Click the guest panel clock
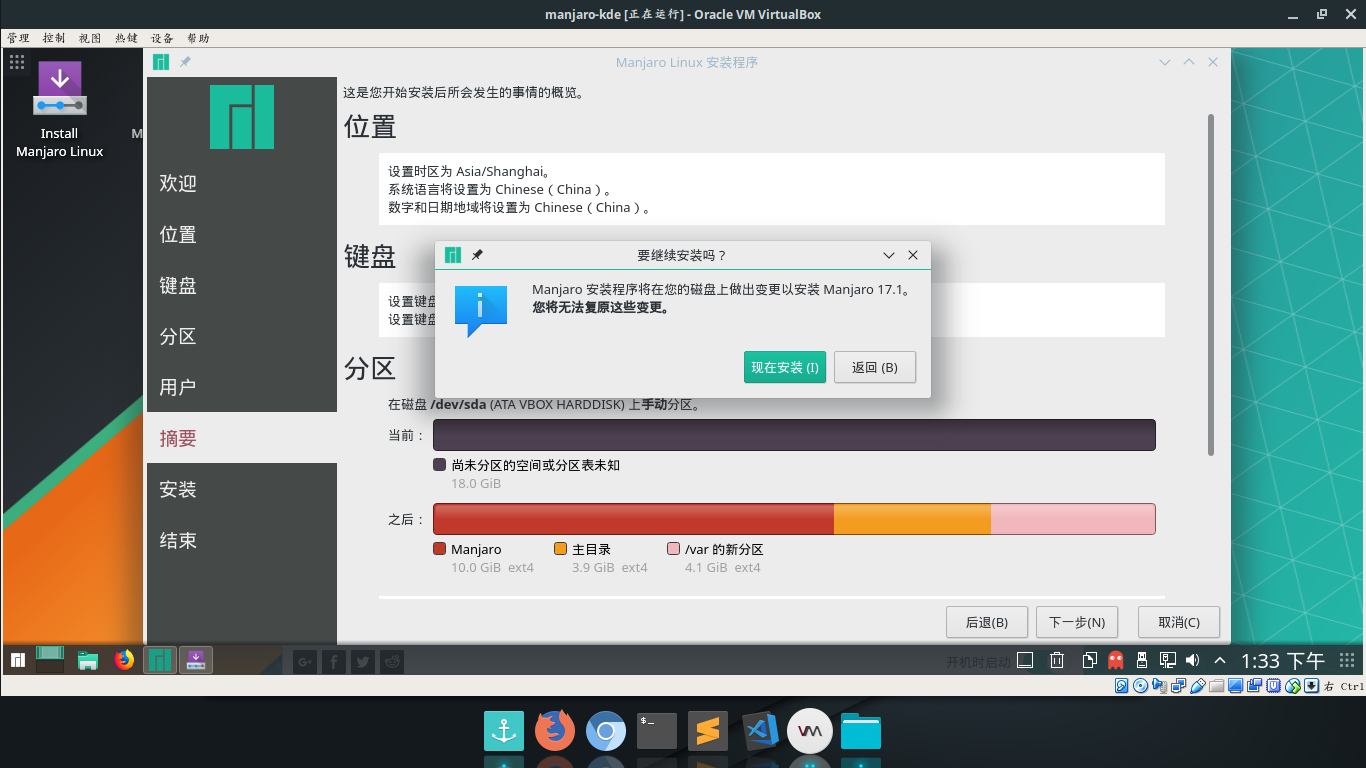1366x768 pixels. [1283, 660]
